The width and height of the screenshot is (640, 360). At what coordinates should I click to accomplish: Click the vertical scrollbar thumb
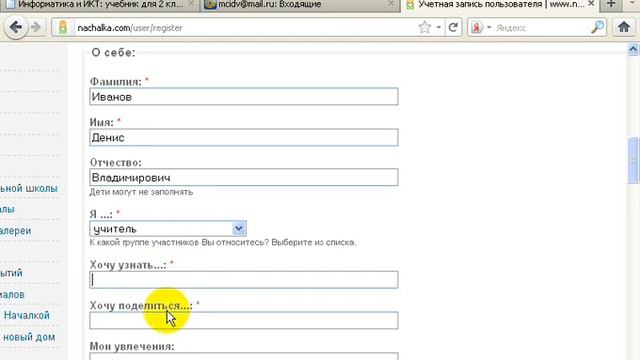pos(633,160)
